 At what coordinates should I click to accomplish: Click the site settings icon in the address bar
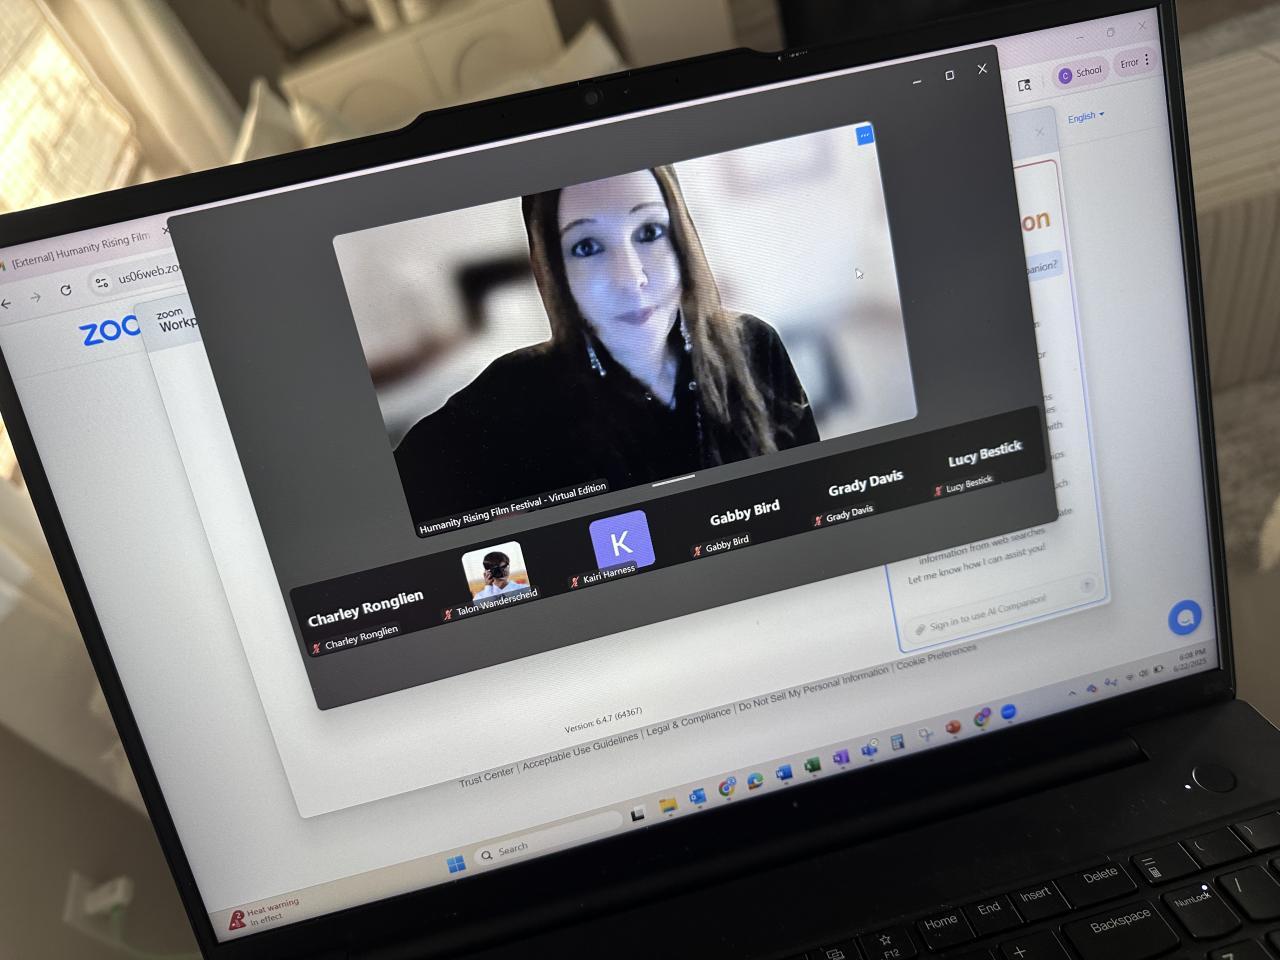tap(102, 284)
